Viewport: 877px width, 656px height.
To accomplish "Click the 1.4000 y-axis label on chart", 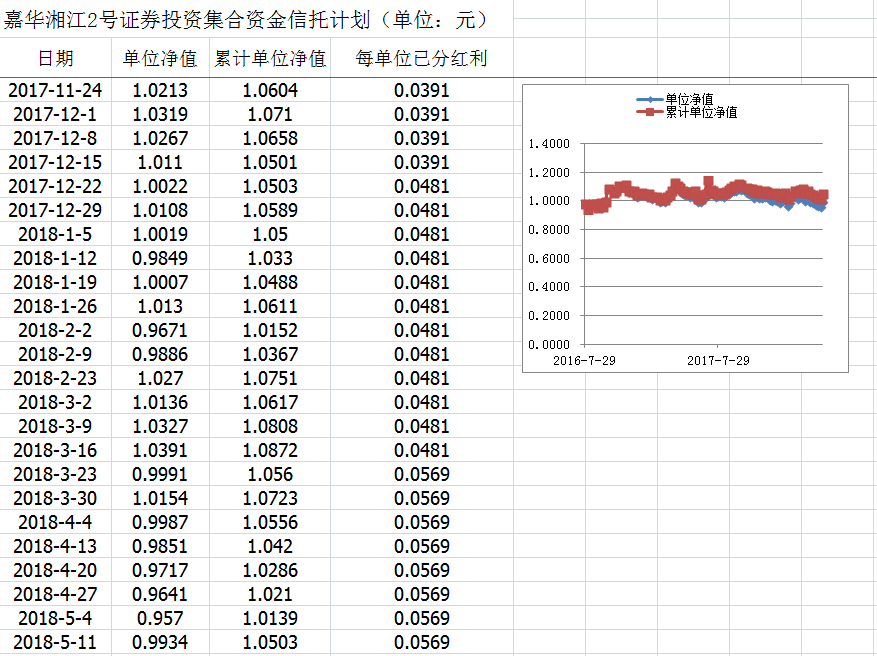I will pyautogui.click(x=547, y=144).
